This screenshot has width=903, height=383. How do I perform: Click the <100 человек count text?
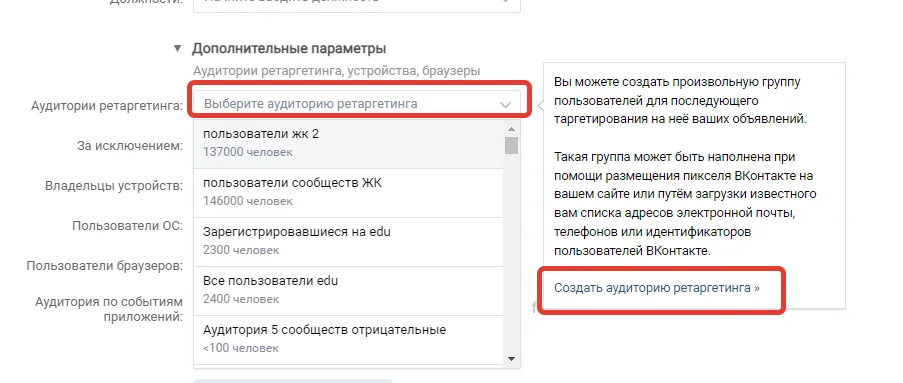(241, 348)
